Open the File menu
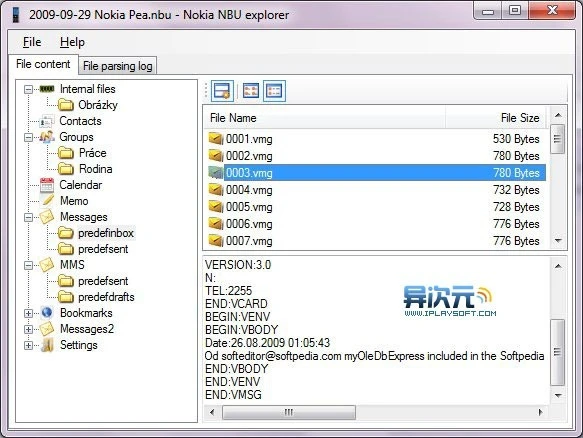This screenshot has height=438, width=583. [32, 42]
